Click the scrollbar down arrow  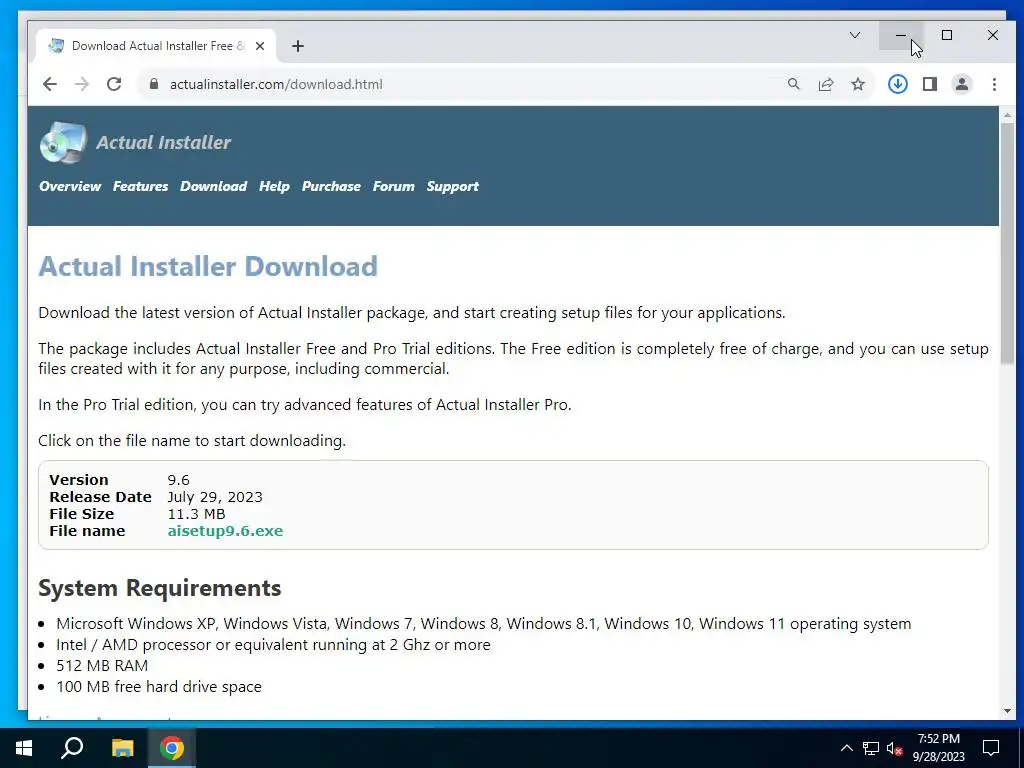[1006, 711]
